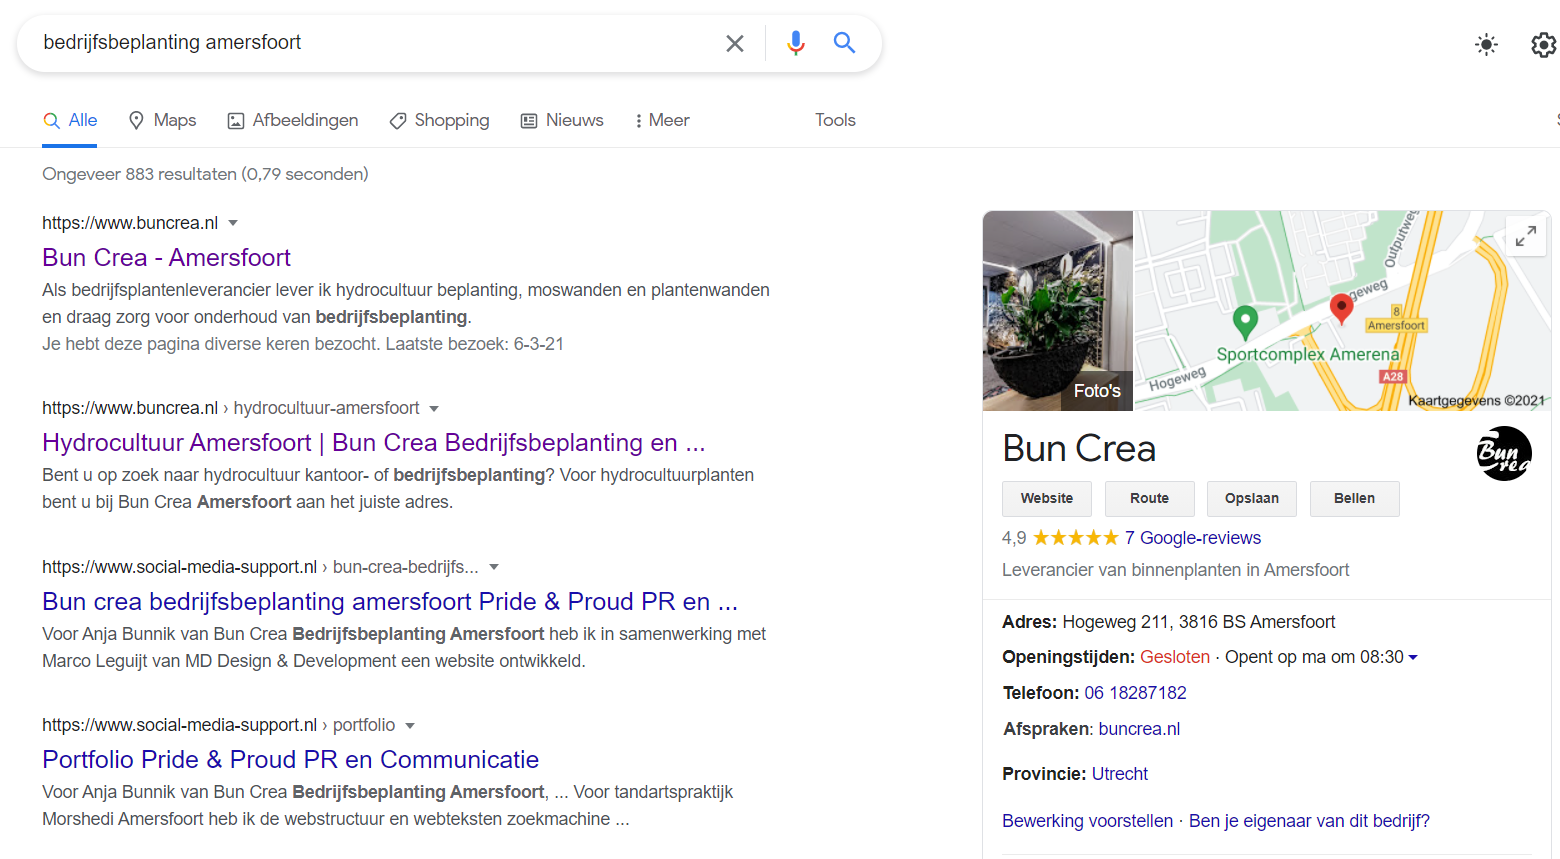Click the five-star rating graphic
Screen dimensions: 1560x859
[x=1076, y=538]
